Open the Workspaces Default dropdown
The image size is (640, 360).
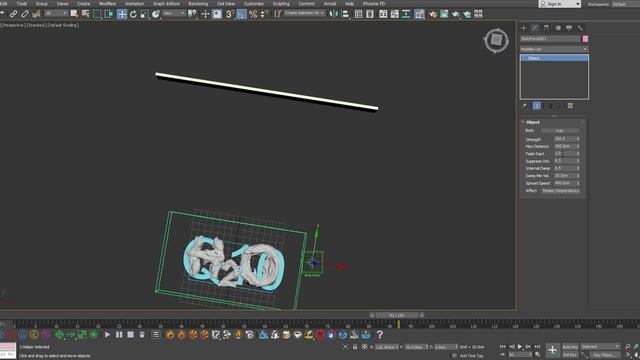[625, 4]
